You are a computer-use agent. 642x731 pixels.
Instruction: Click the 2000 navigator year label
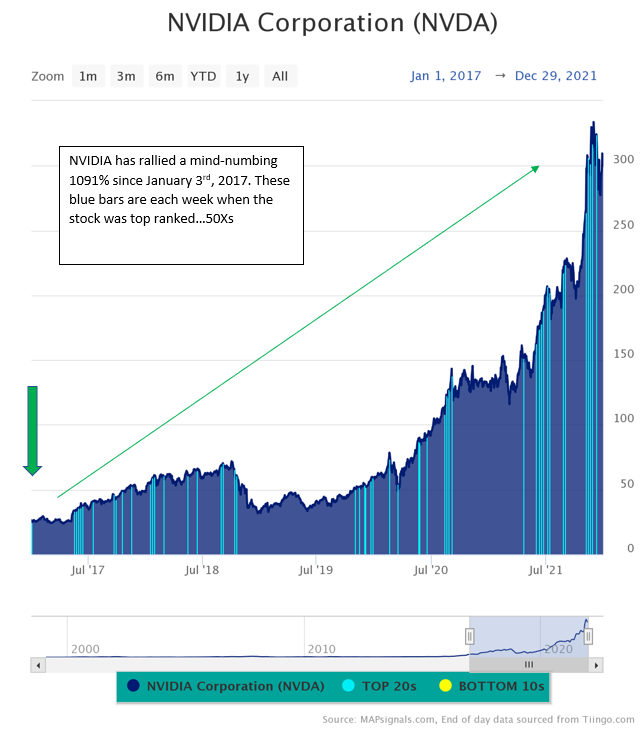coord(85,649)
